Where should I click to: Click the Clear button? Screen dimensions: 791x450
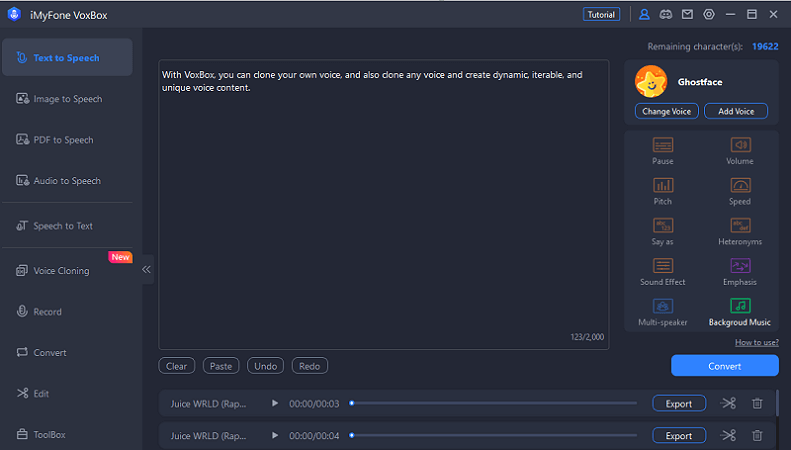[x=177, y=366]
